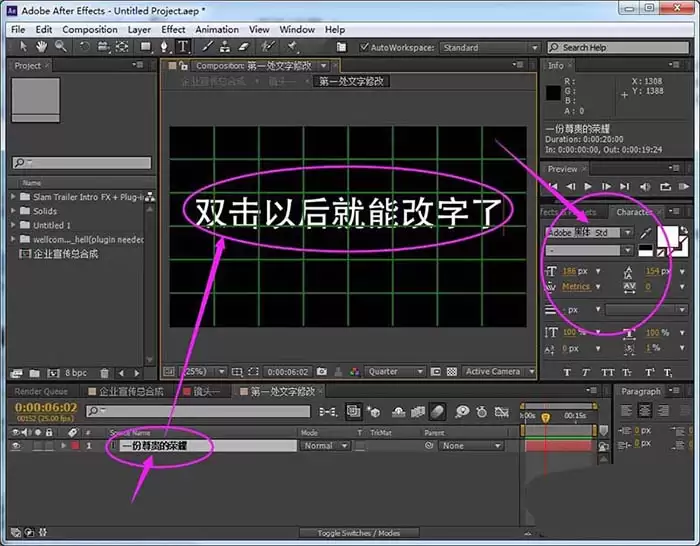Image resolution: width=700 pixels, height=546 pixels.
Task: Click Toggle Switches / Modes button
Action: (358, 533)
